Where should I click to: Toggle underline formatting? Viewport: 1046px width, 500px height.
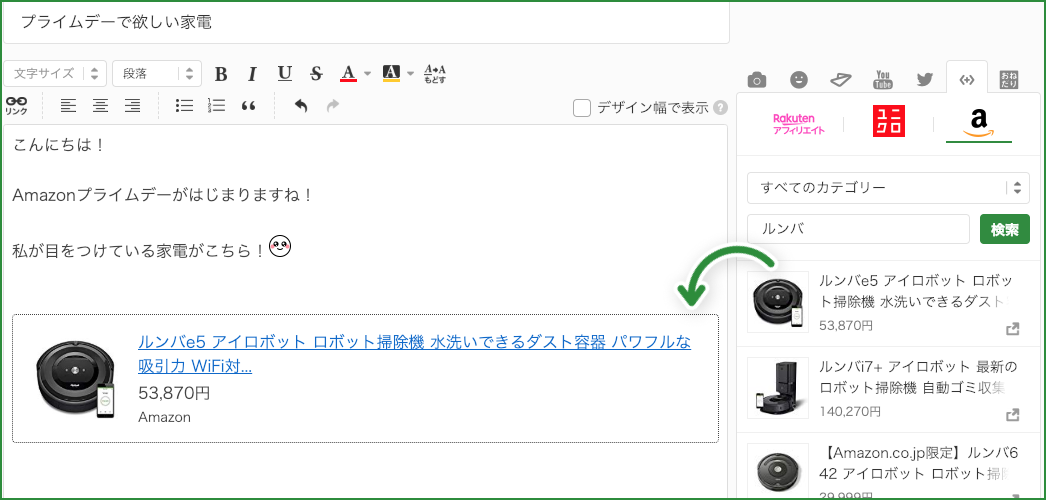click(x=285, y=73)
